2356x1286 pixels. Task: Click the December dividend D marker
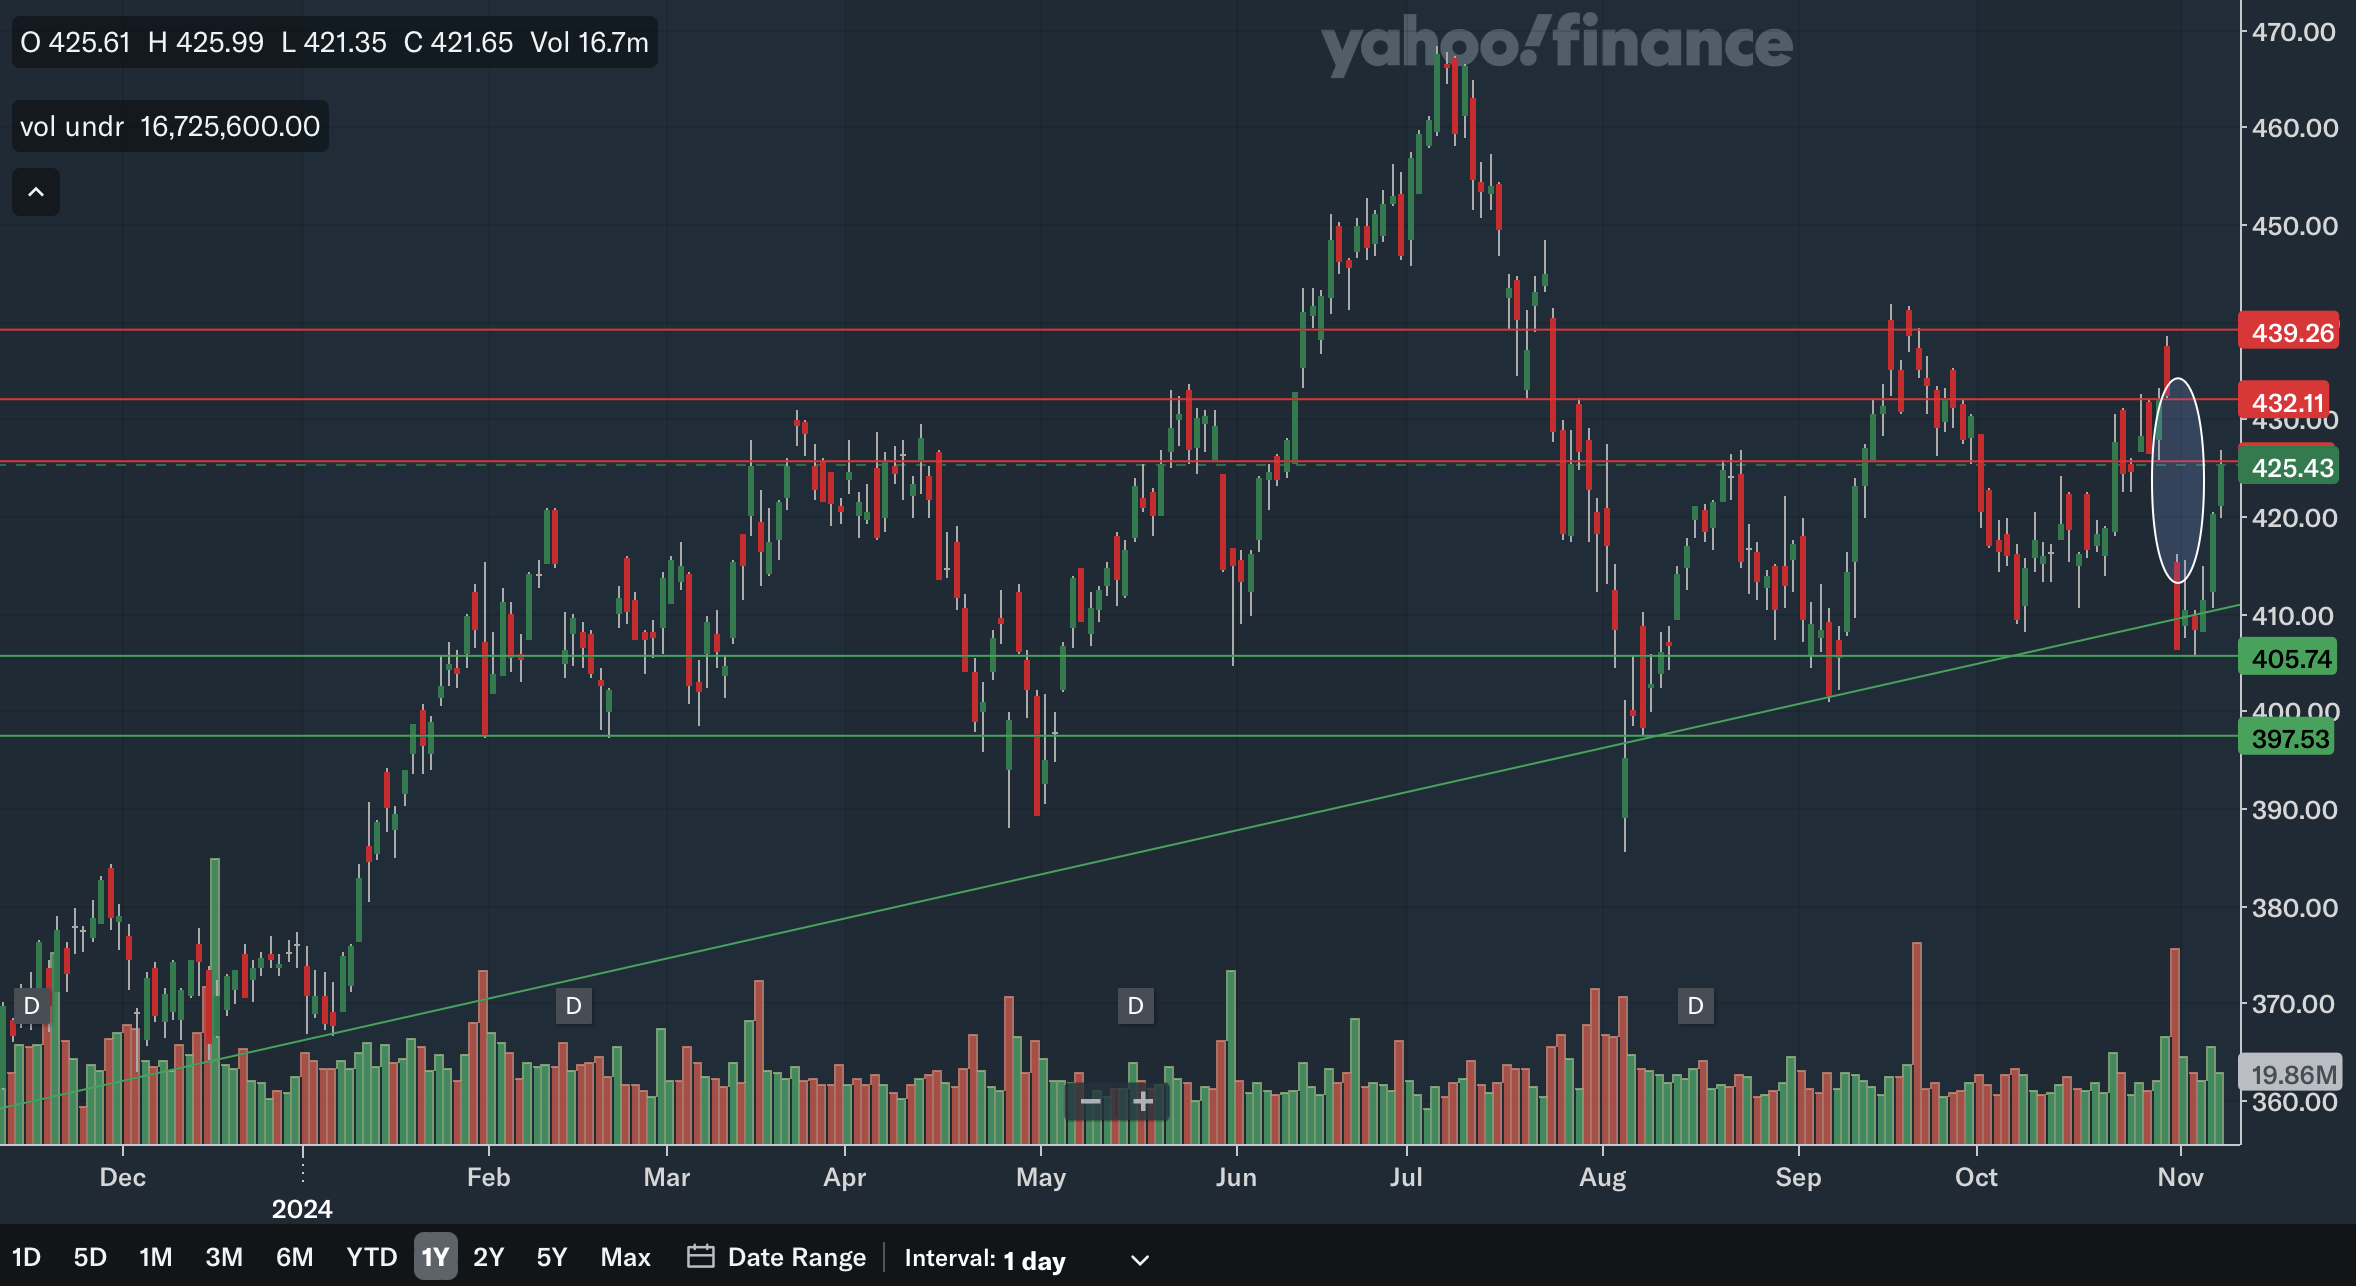pyautogui.click(x=31, y=1006)
